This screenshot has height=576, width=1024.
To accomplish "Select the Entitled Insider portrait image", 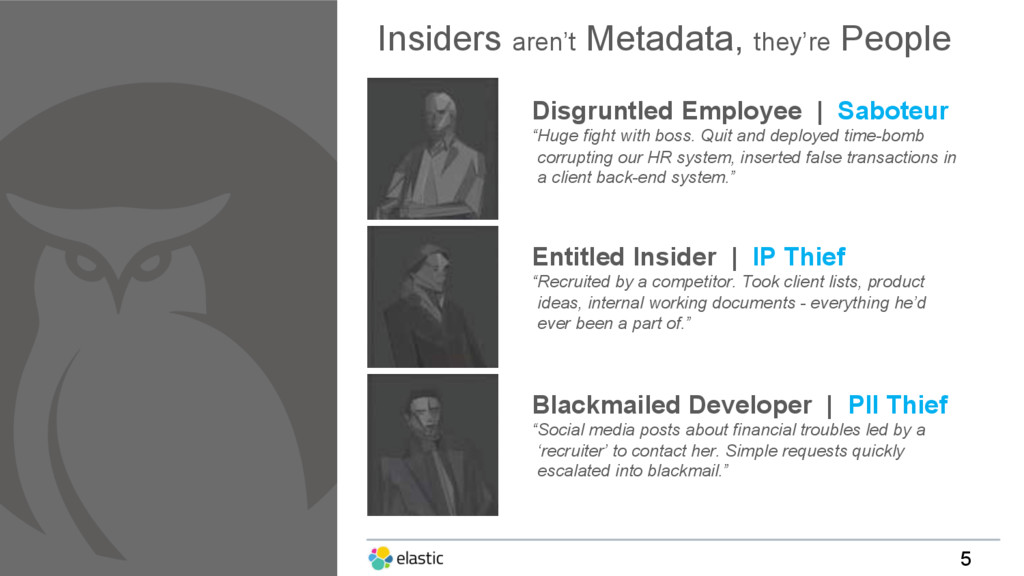I will [432, 297].
